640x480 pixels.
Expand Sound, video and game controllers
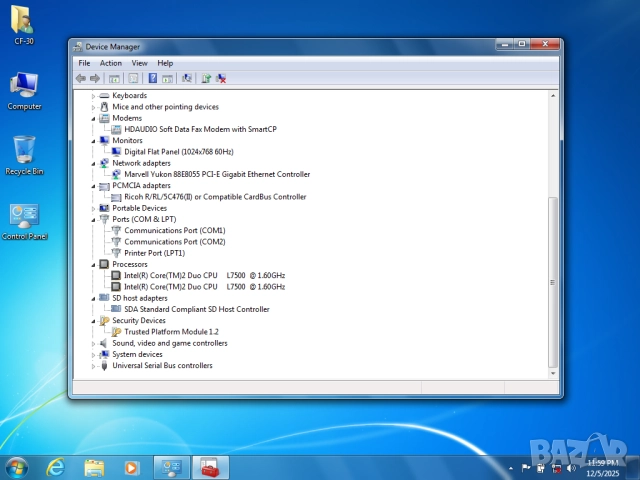coord(94,343)
